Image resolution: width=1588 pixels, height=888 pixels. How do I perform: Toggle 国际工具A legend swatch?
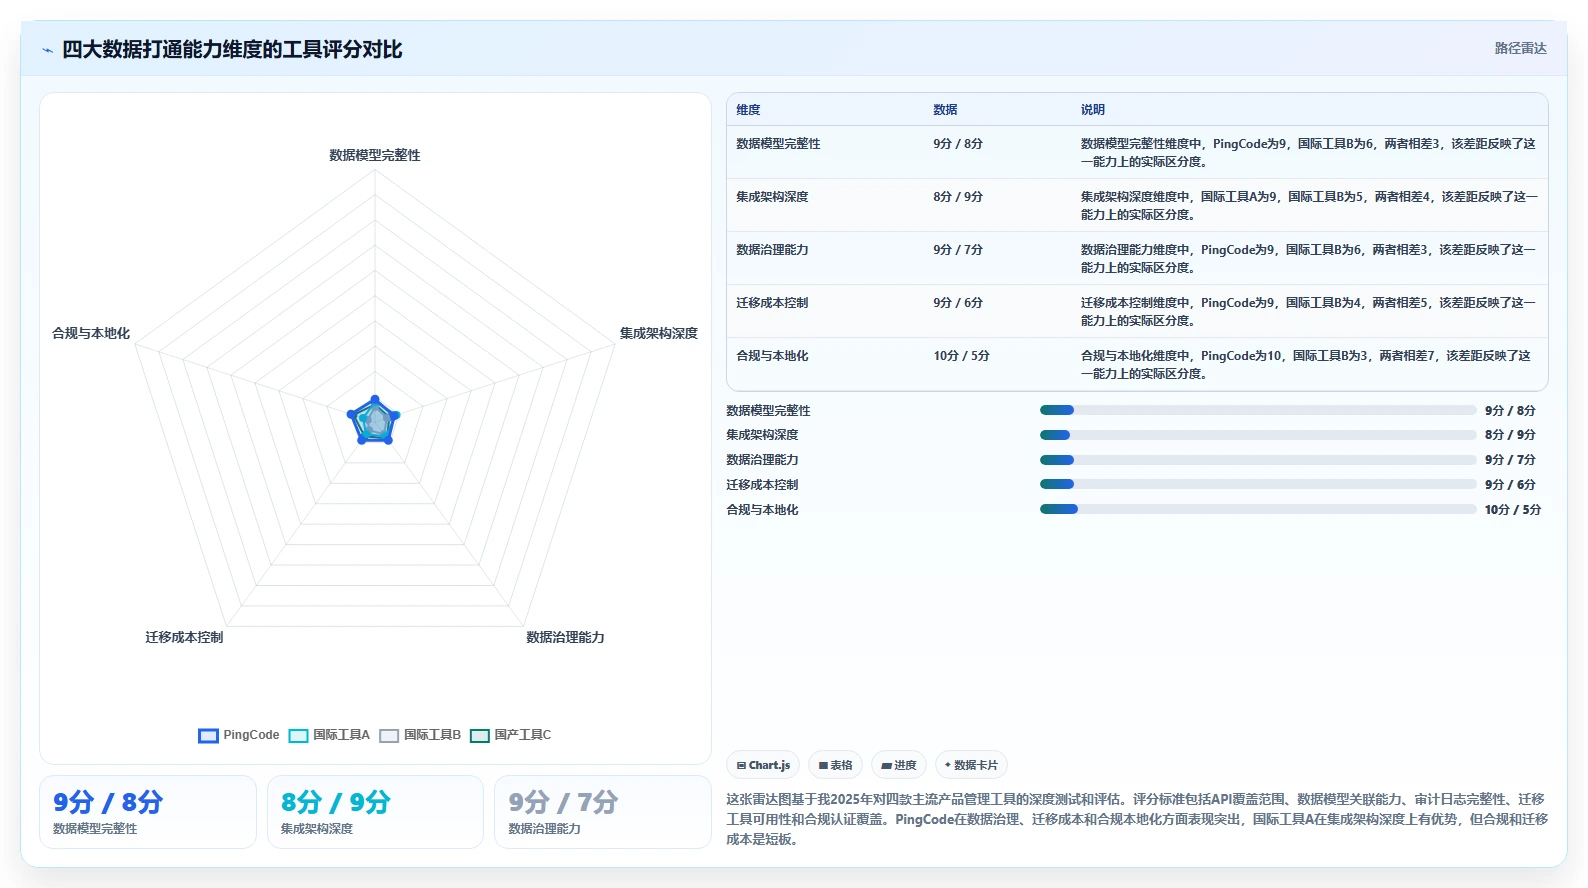298,736
